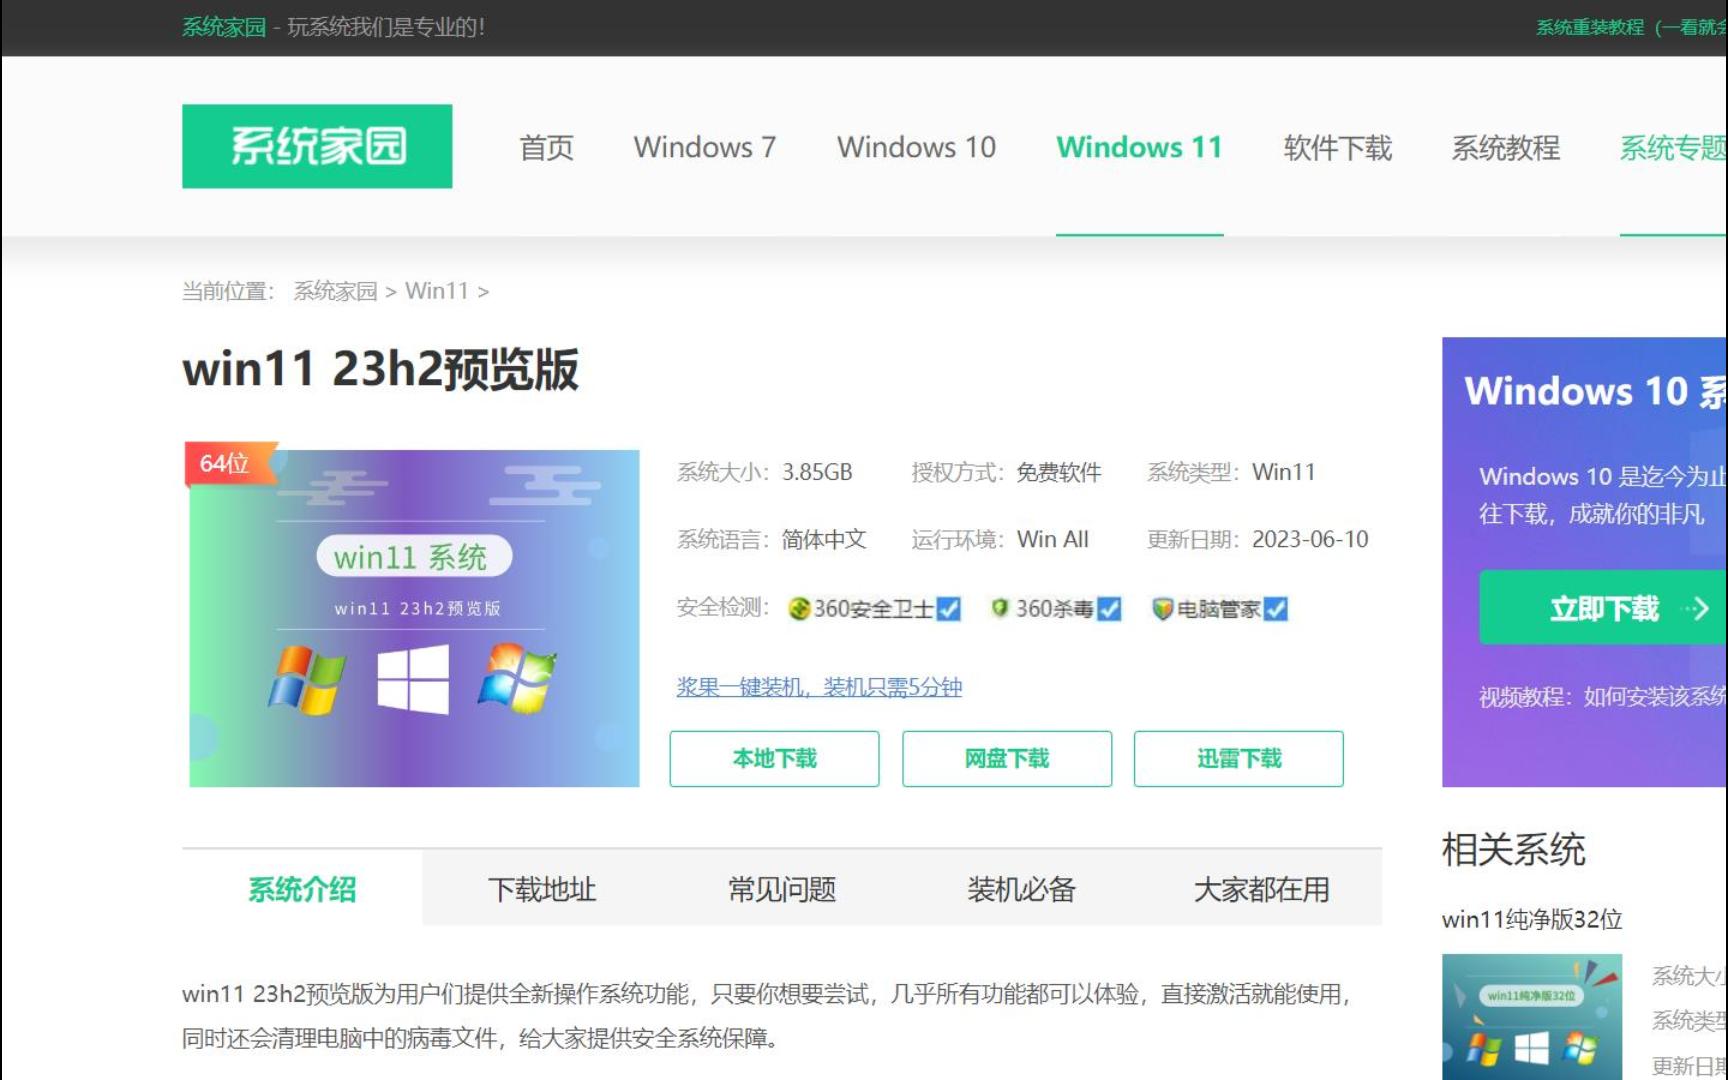The image size is (1728, 1080).
Task: Click the 相关系统 heading
Action: click(x=1514, y=850)
